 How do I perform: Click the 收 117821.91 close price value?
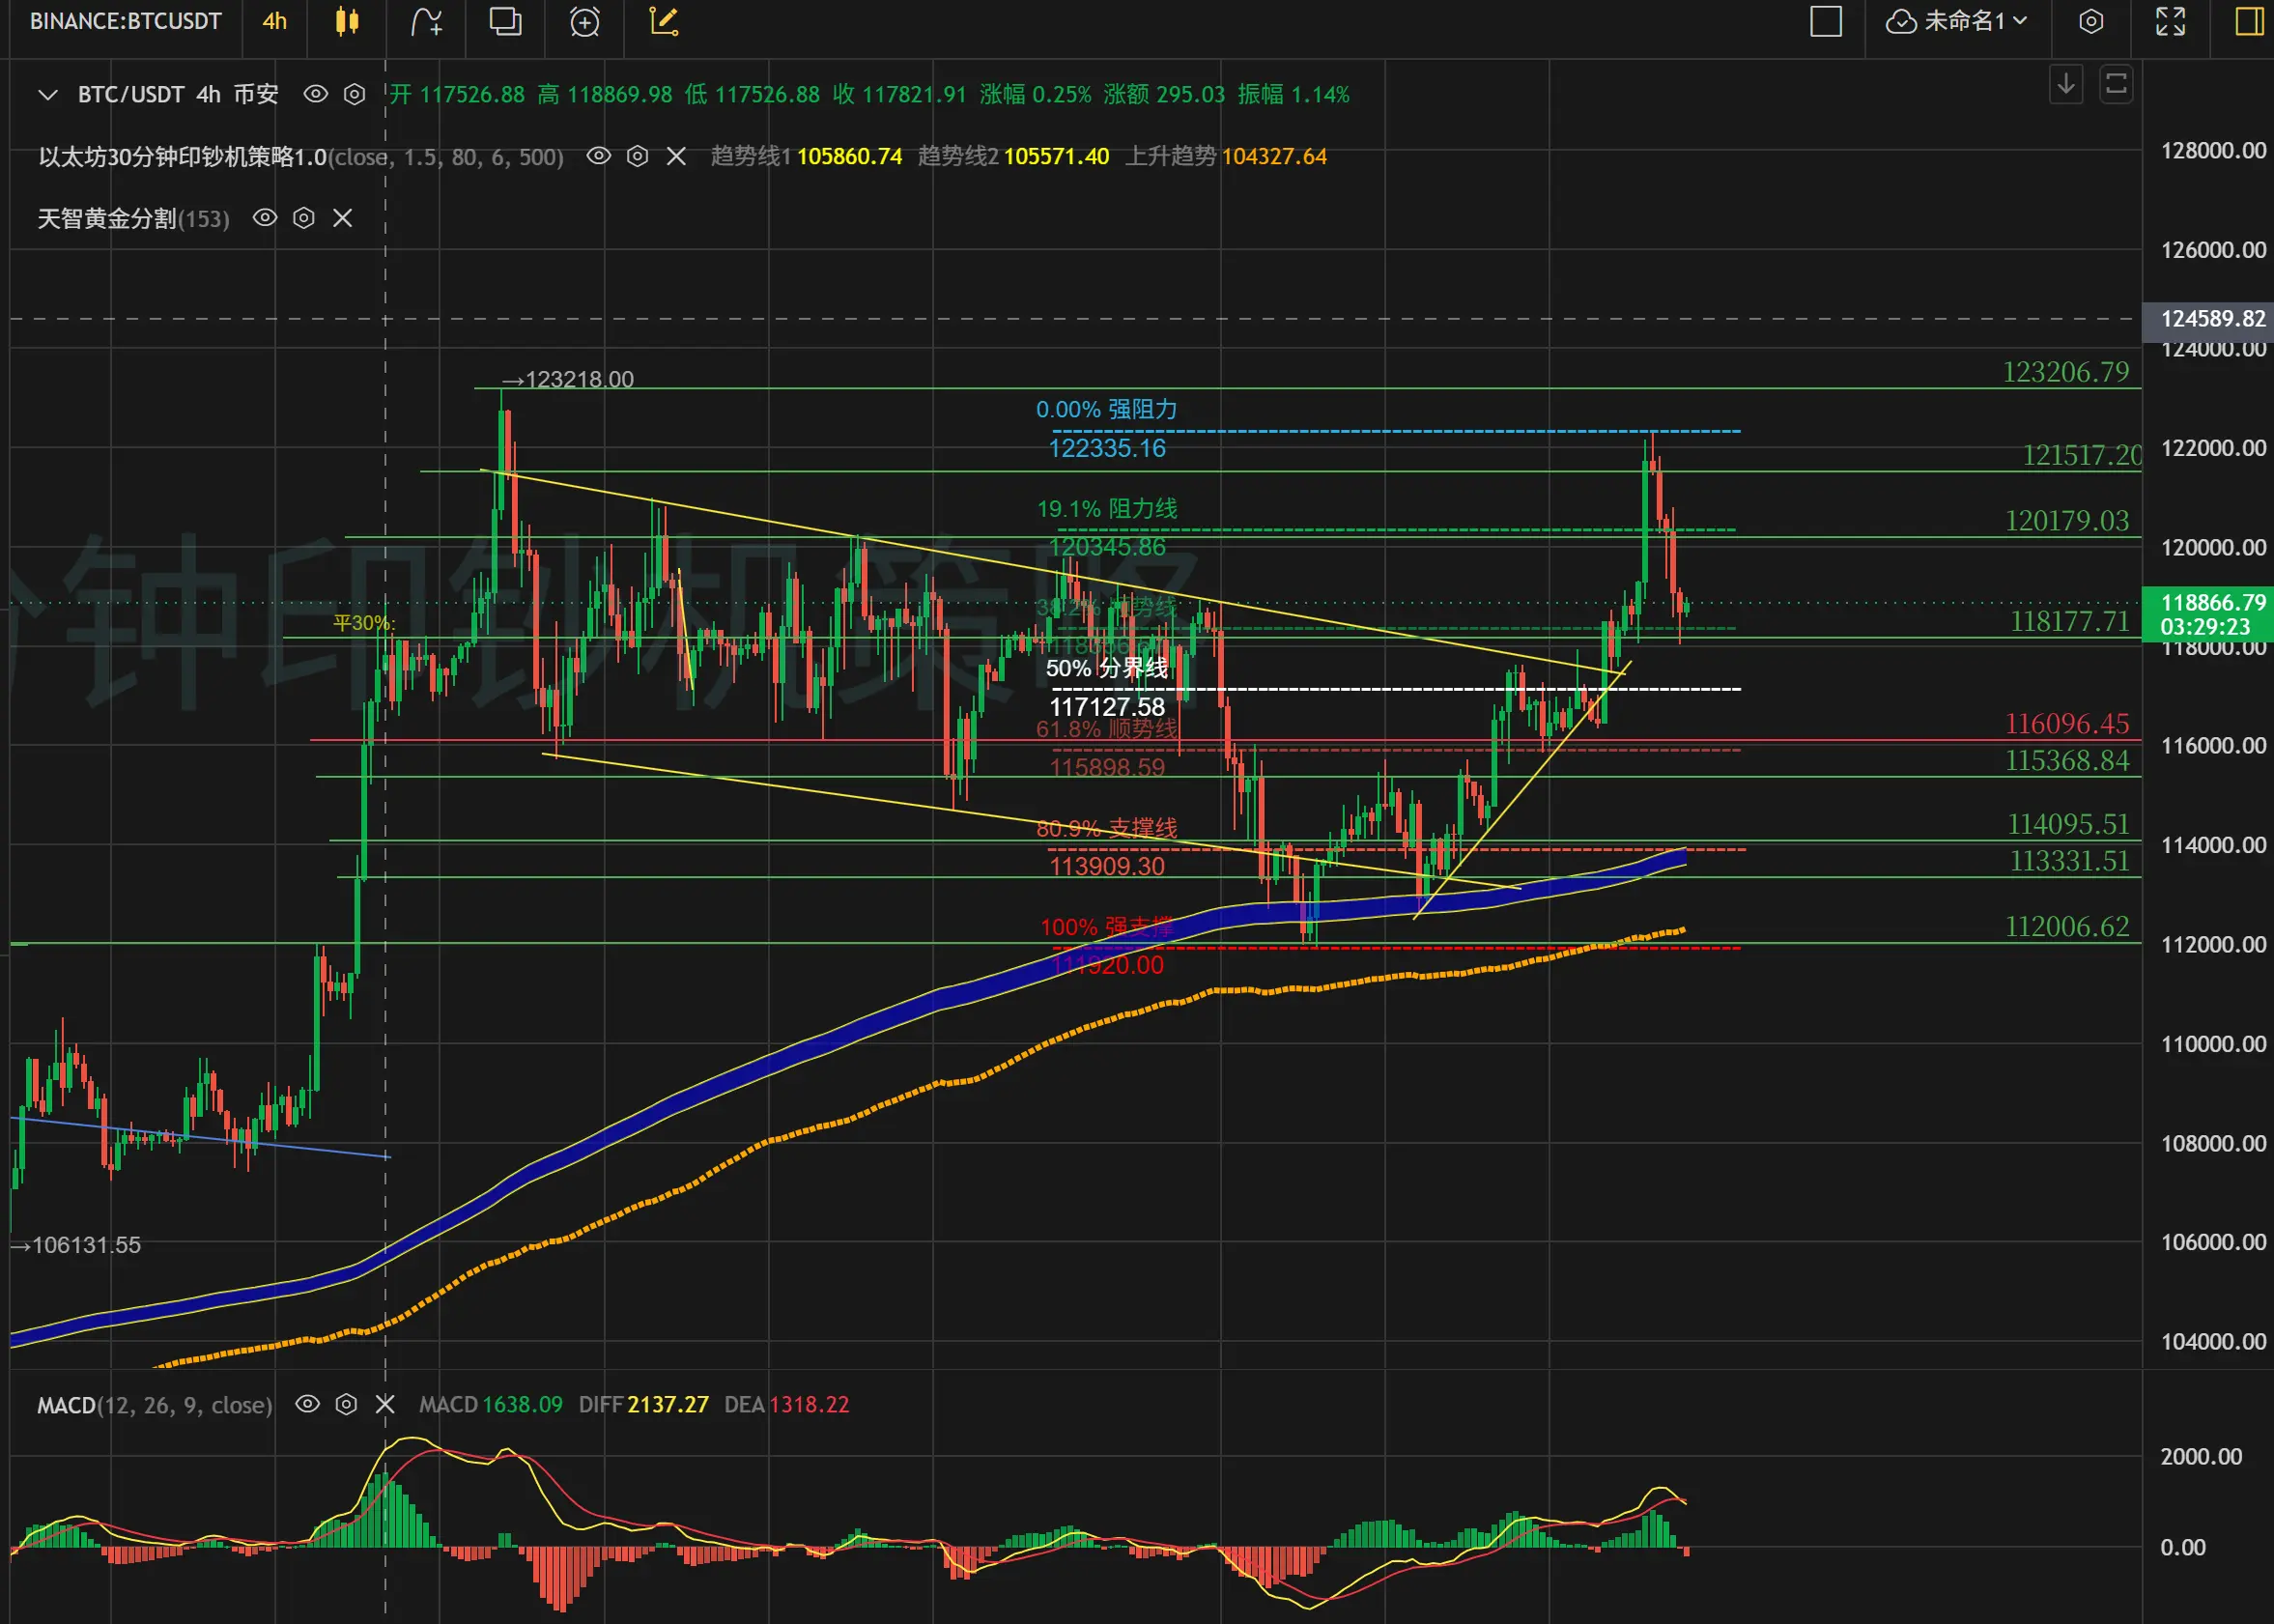(x=900, y=95)
